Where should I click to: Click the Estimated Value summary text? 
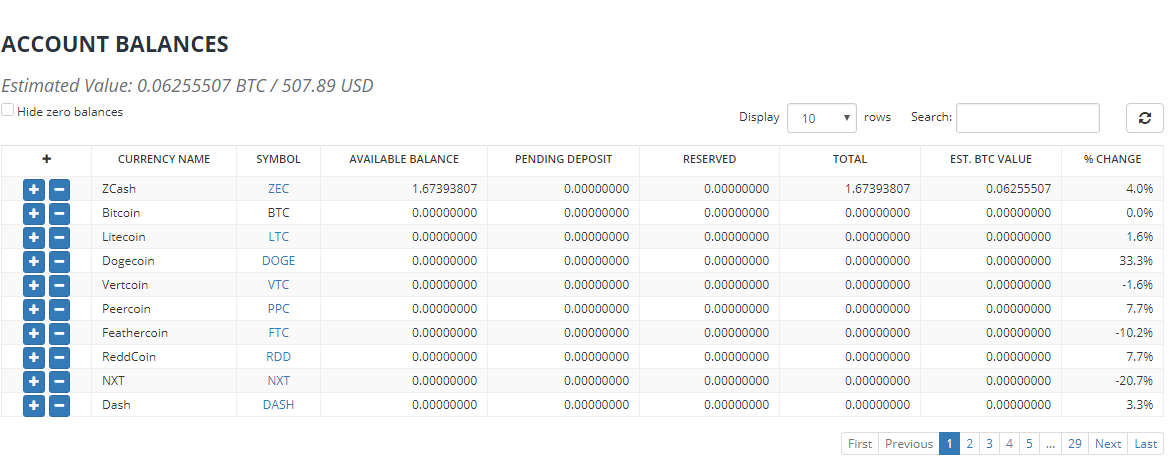[187, 85]
